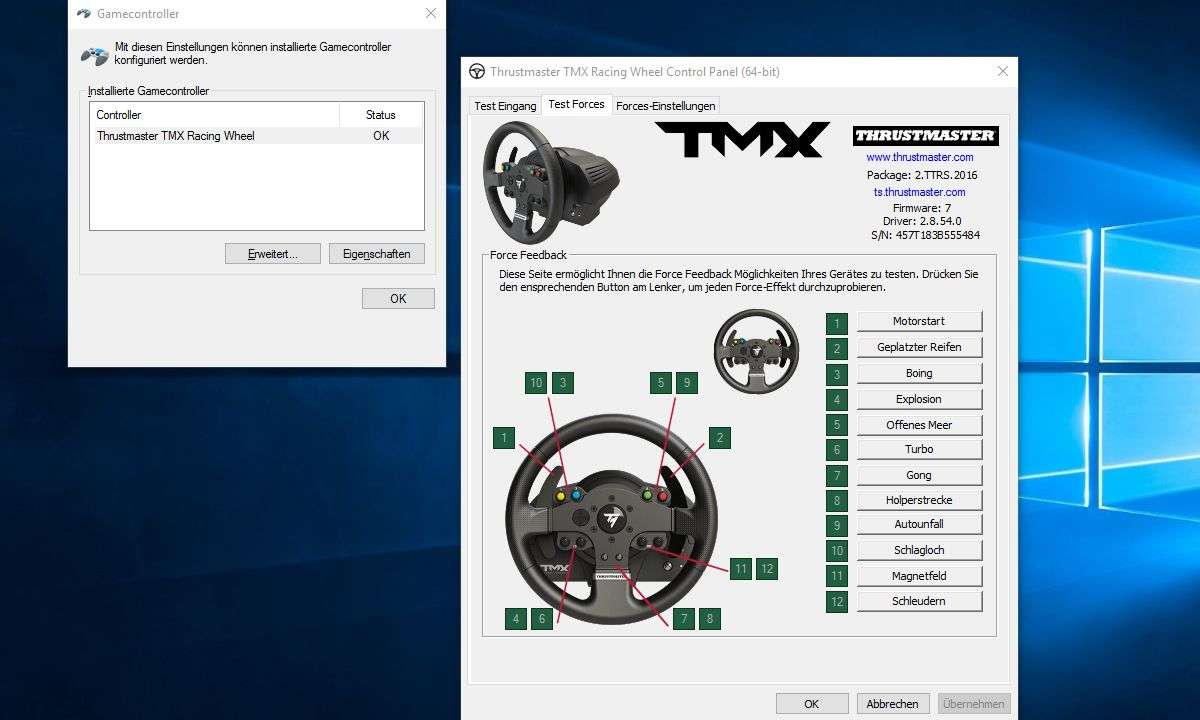Click the green number 9 icon beside Autounfall

(837, 525)
